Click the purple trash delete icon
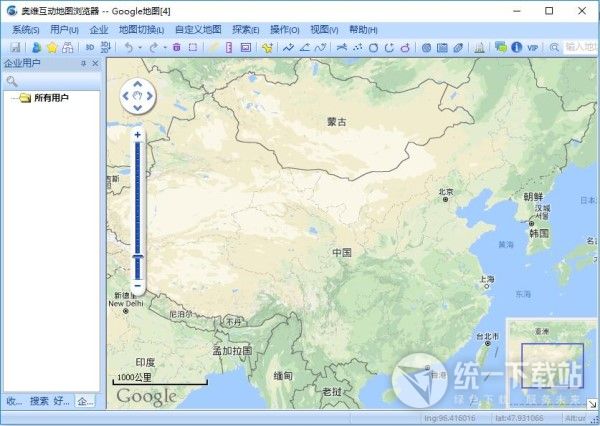Viewport: 600px width, 426px height. 177,47
